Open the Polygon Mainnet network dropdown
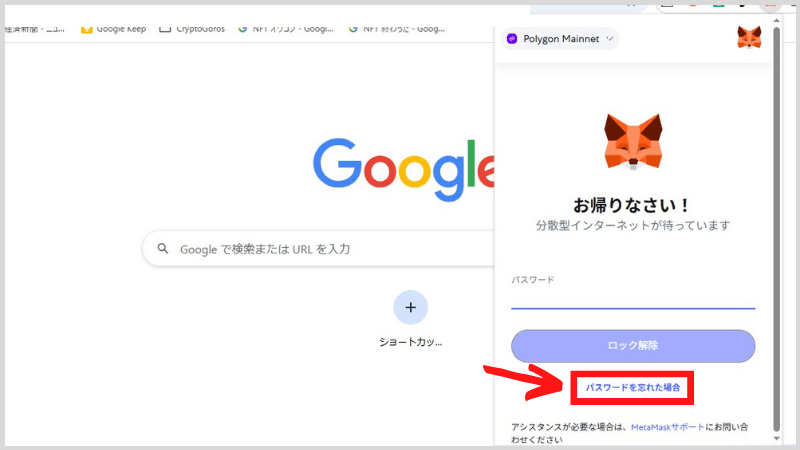Image resolution: width=800 pixels, height=450 pixels. click(560, 39)
